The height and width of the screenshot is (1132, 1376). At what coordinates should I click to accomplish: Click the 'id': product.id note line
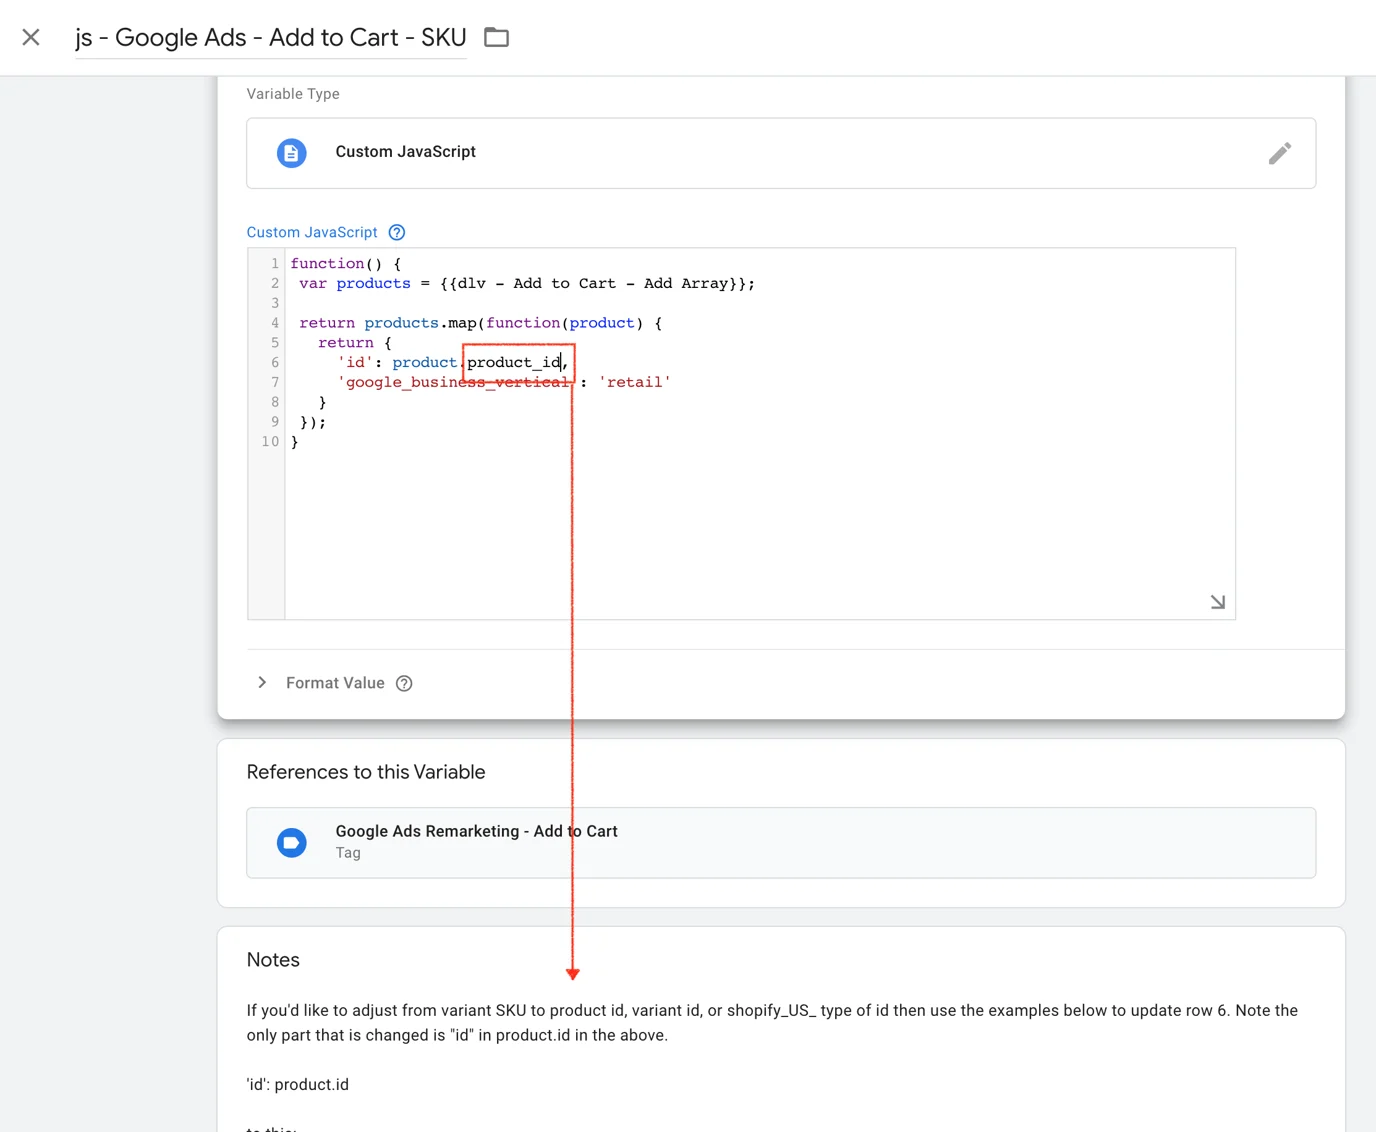[x=298, y=1085]
